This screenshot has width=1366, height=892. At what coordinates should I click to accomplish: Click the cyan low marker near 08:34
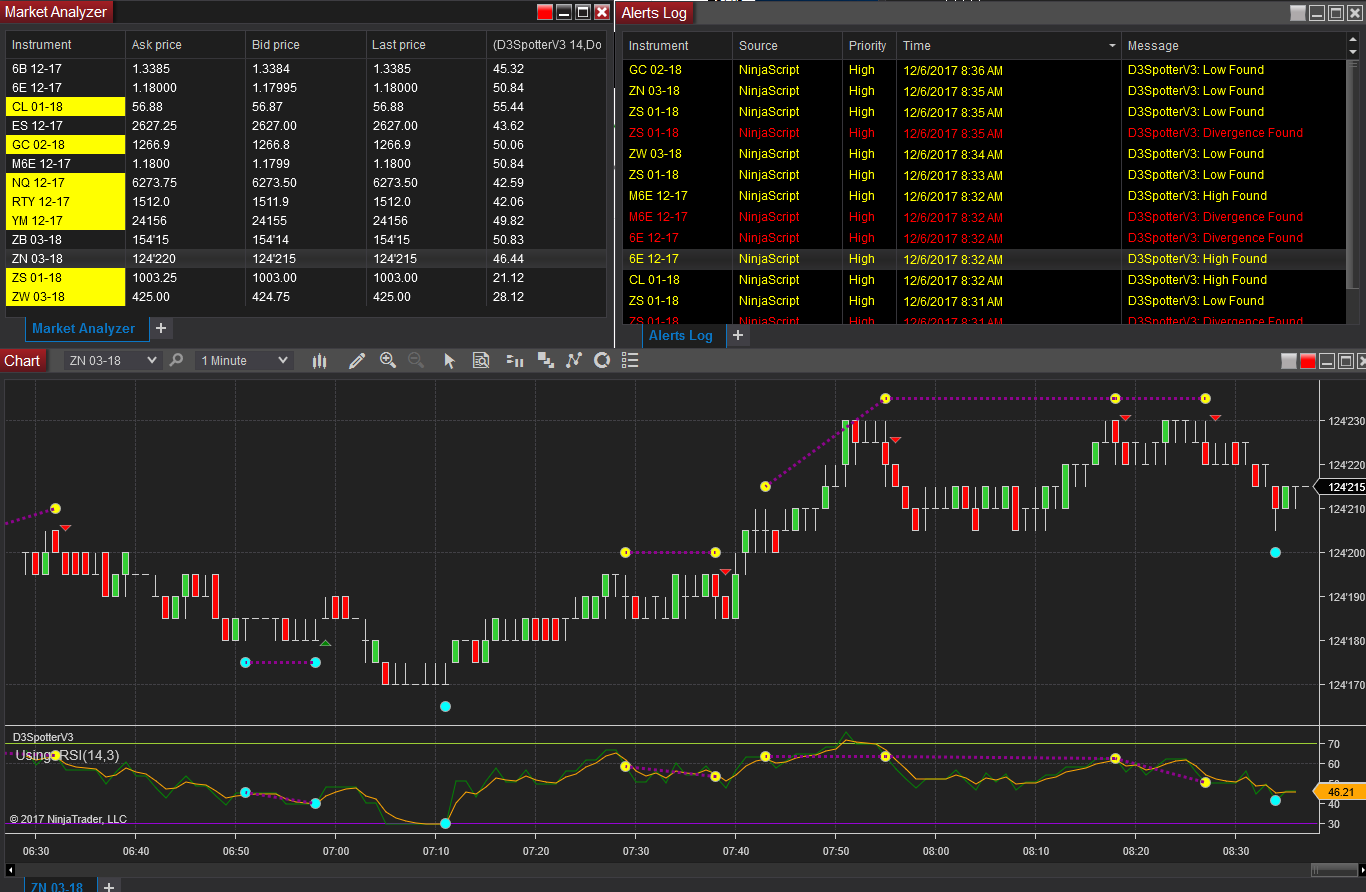tap(1275, 552)
